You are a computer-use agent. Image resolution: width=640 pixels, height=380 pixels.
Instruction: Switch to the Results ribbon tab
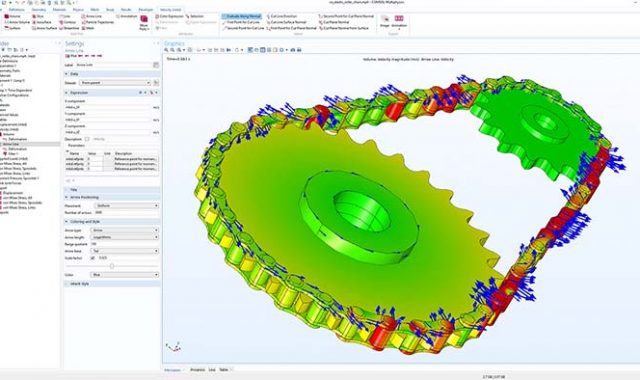126,9
